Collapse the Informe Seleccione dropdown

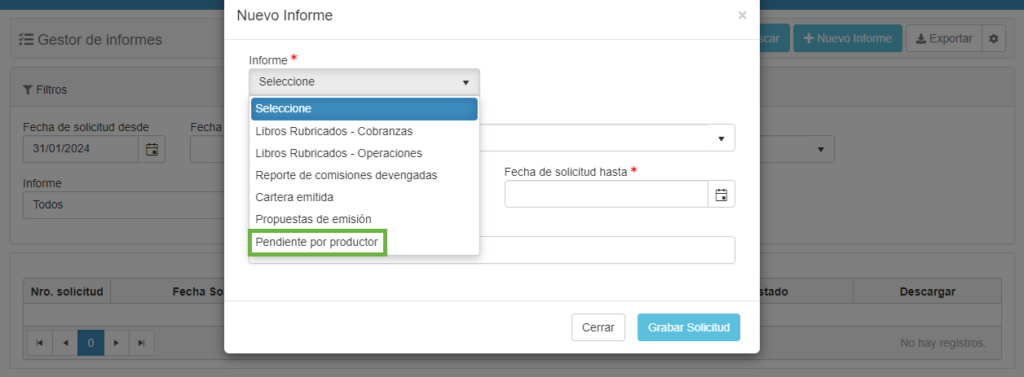364,82
